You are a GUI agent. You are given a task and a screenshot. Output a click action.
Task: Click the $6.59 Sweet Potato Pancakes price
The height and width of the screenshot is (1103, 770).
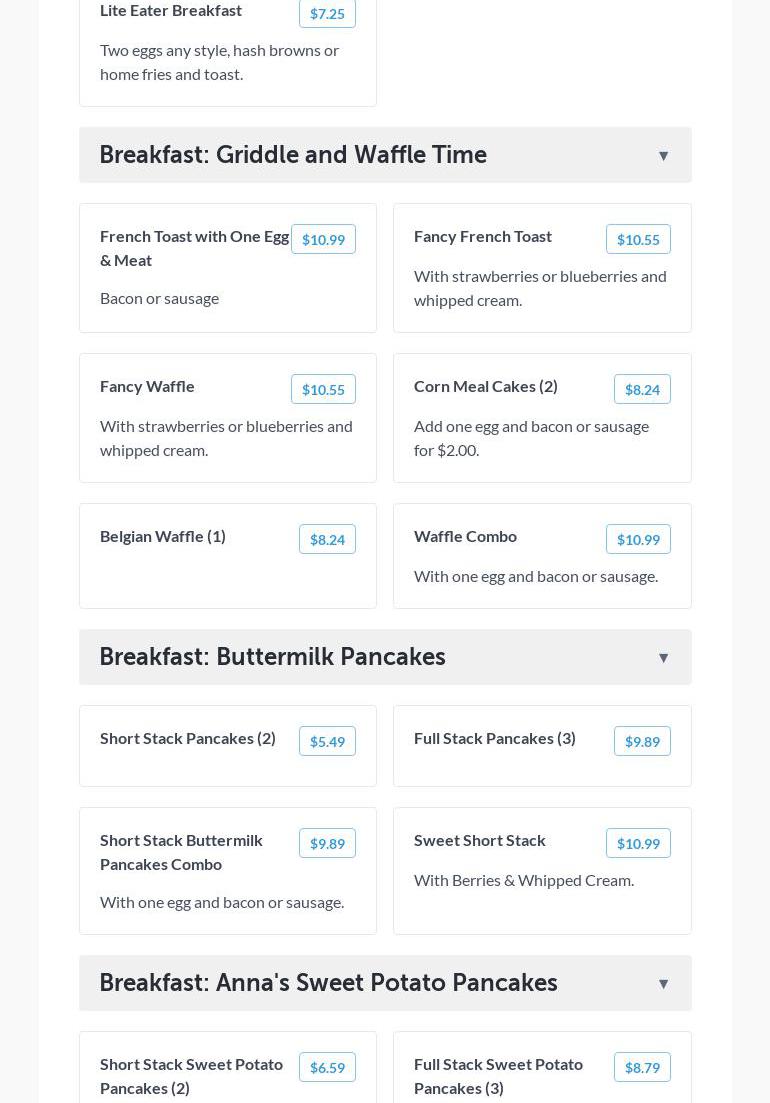pyautogui.click(x=327, y=1068)
